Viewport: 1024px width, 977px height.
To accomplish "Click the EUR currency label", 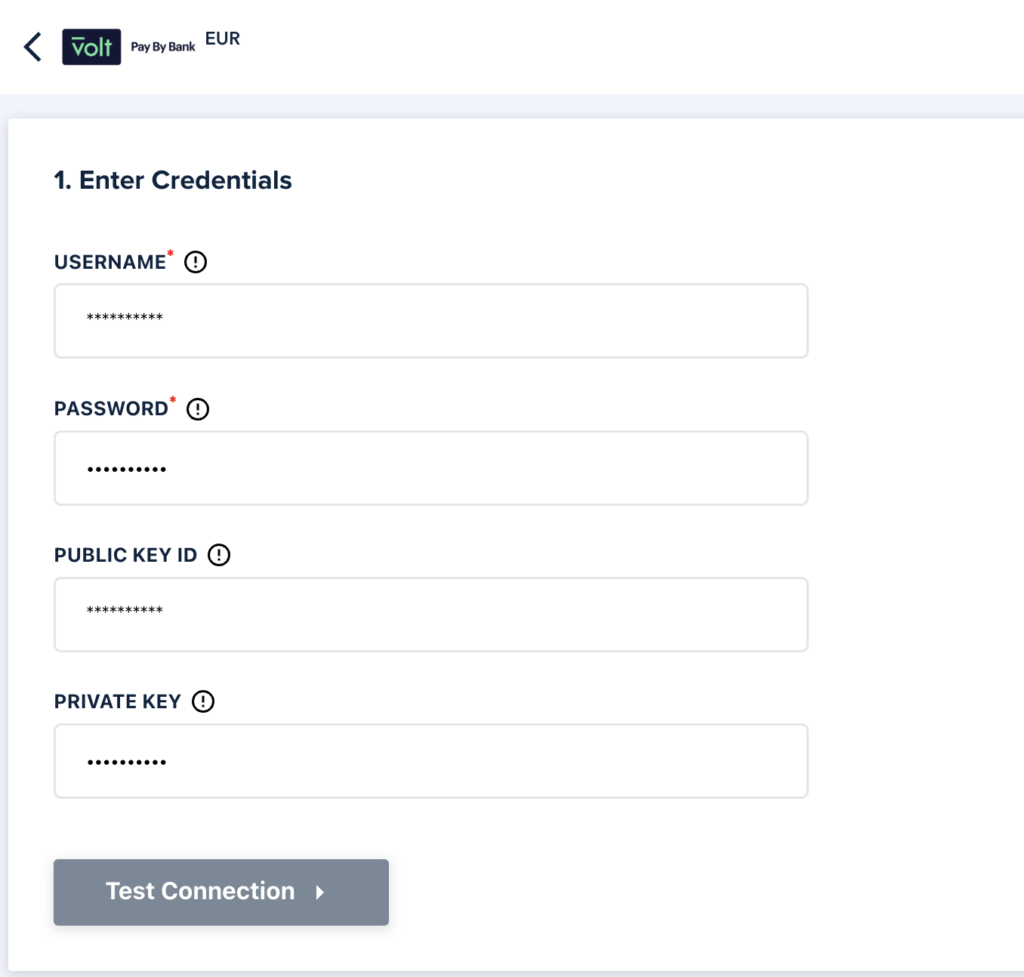I will [222, 40].
